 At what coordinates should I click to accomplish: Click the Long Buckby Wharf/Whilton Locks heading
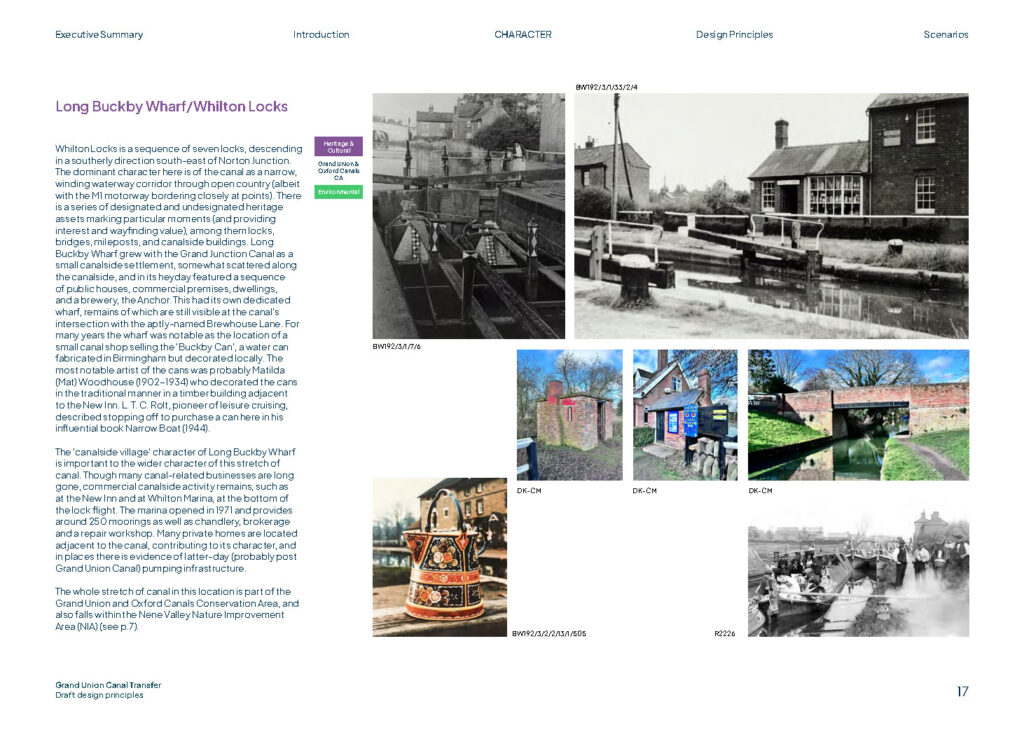pos(171,106)
